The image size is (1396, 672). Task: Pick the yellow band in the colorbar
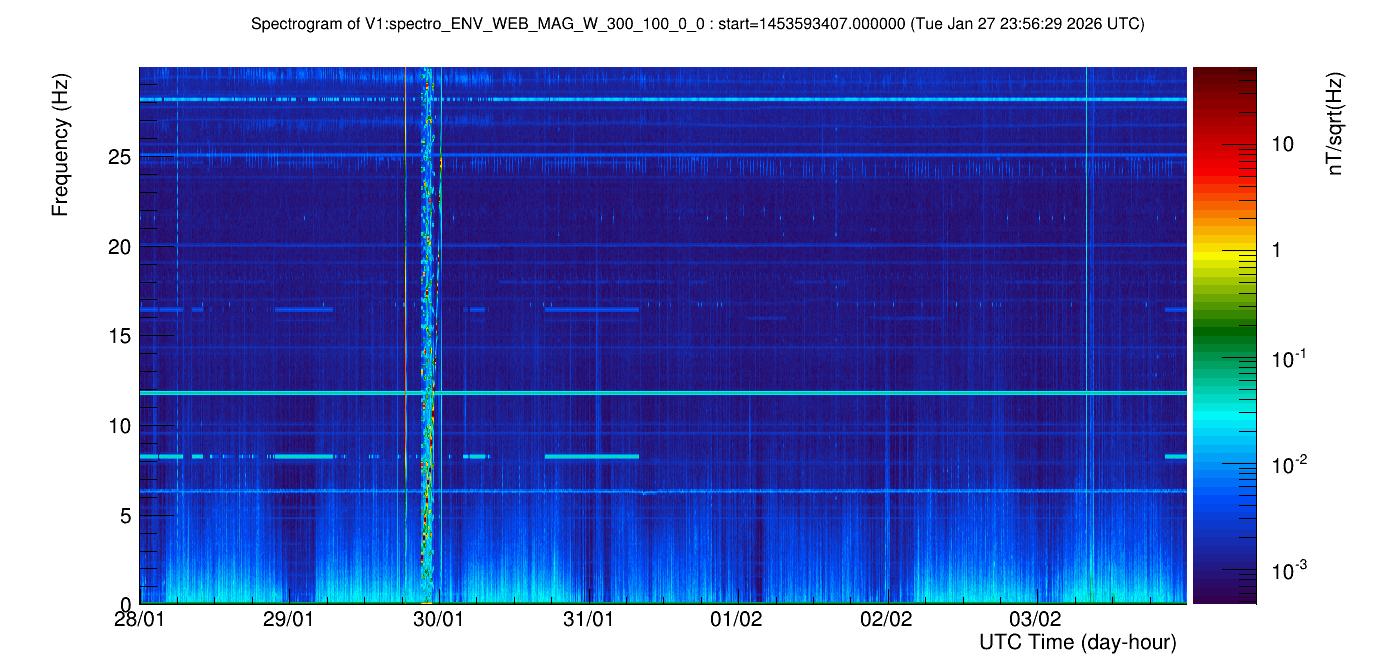pos(1224,255)
